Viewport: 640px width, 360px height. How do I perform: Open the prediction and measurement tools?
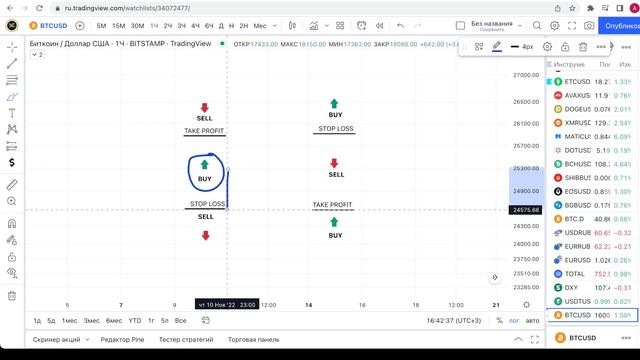click(12, 146)
